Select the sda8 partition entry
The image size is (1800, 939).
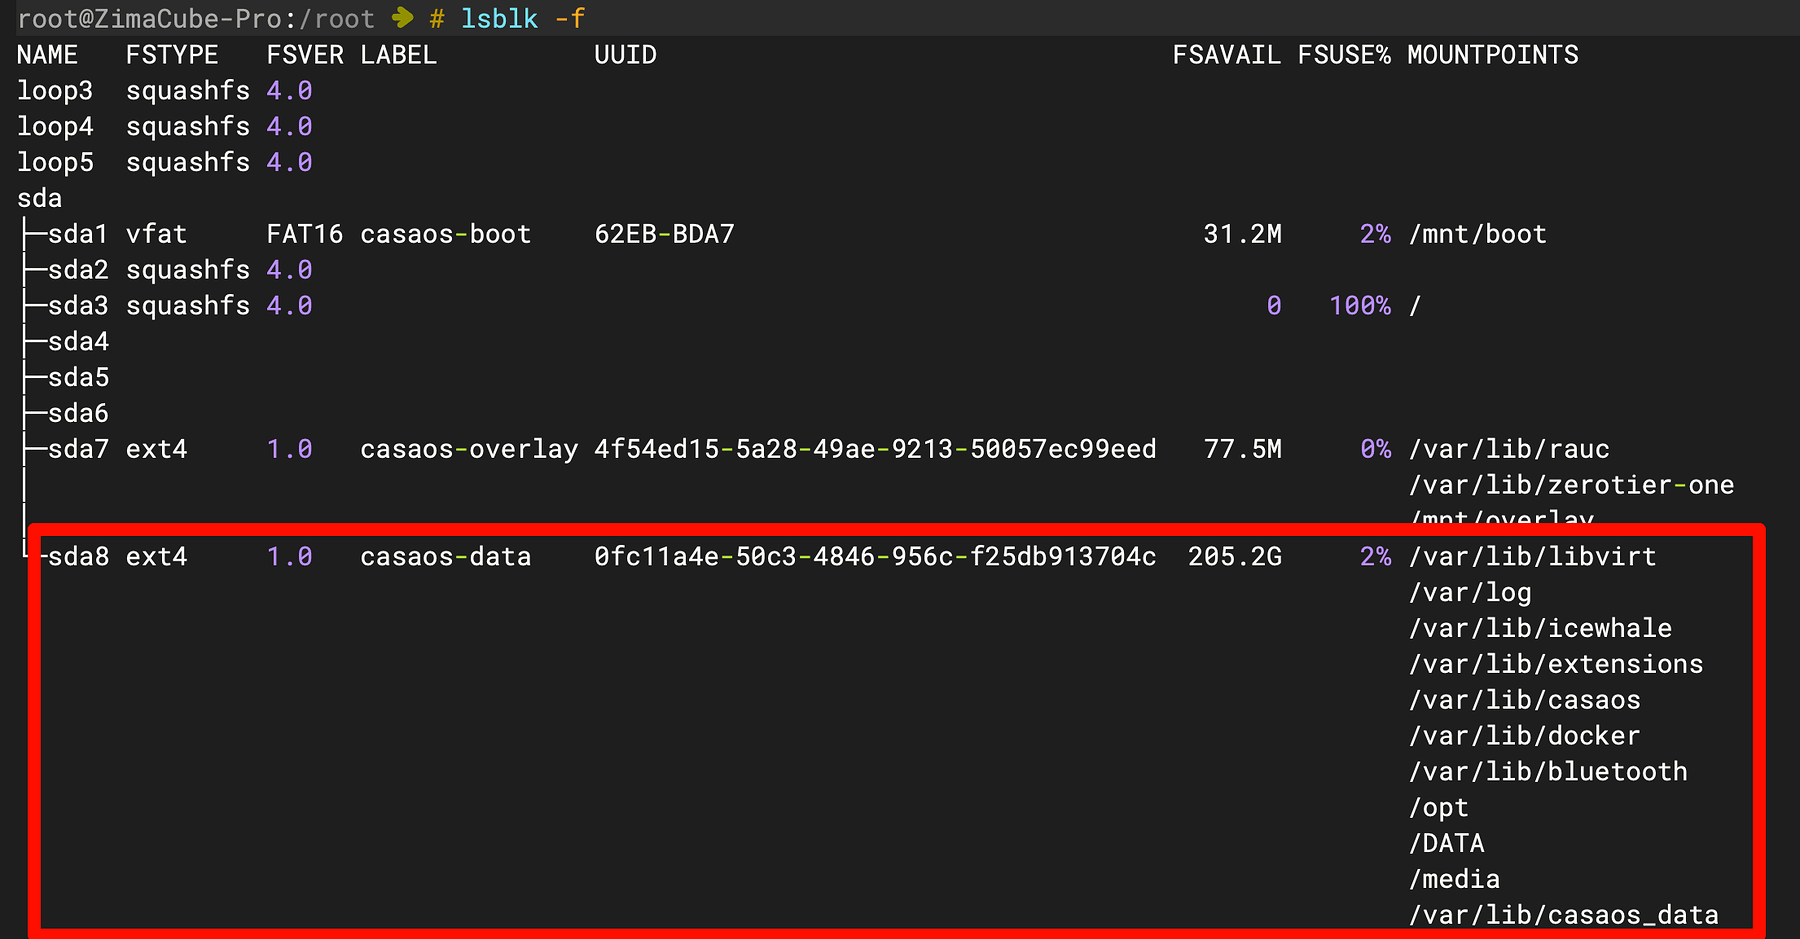tap(78, 557)
